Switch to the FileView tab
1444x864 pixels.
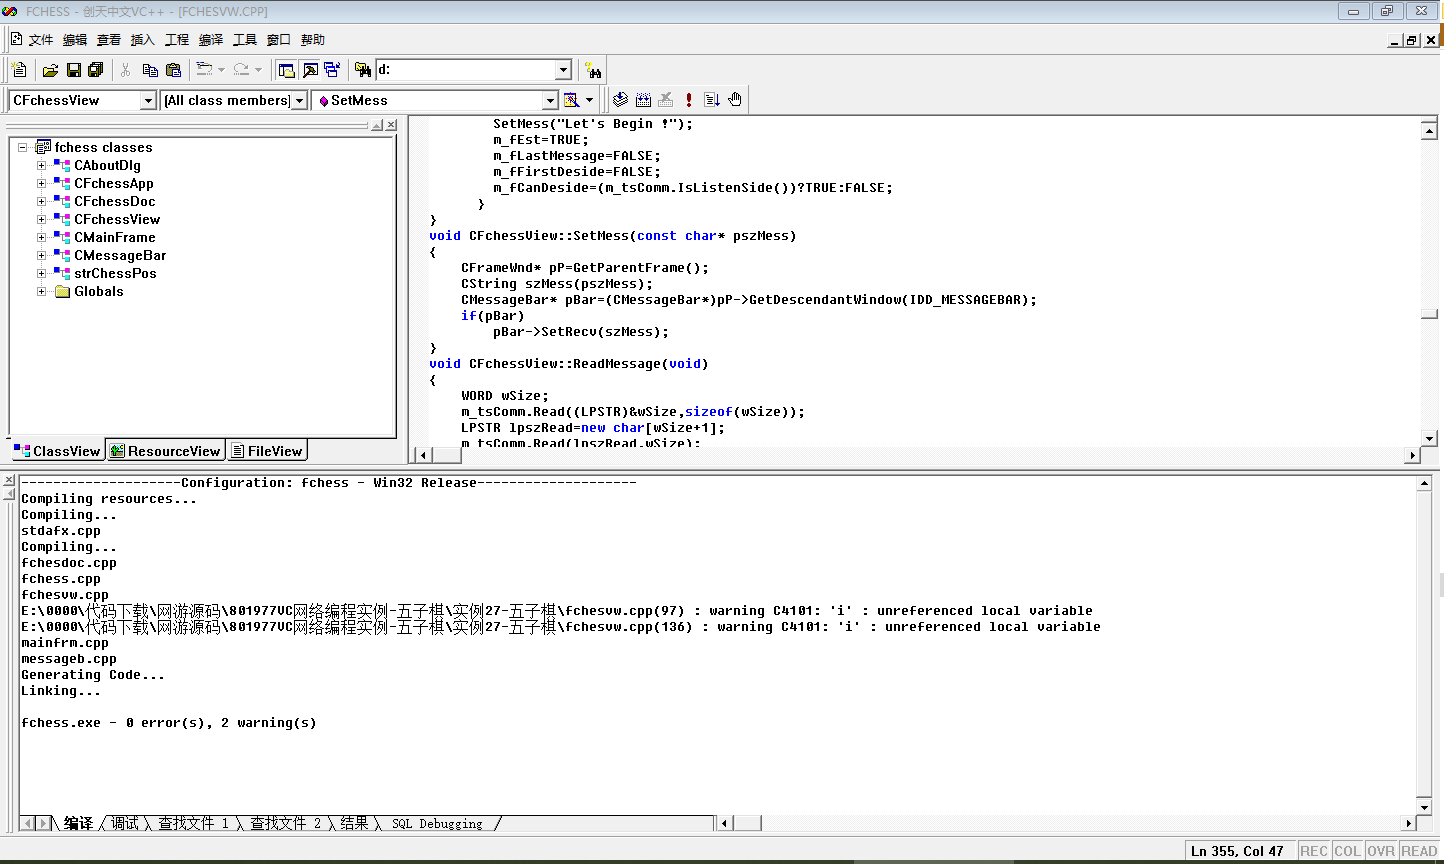tap(266, 451)
